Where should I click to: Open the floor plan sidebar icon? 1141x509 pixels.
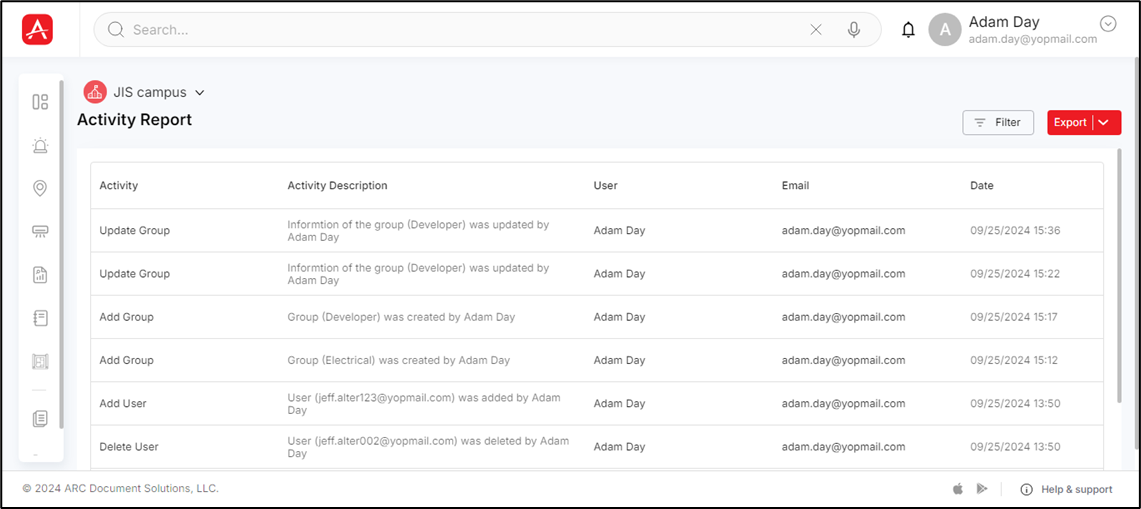click(x=40, y=362)
